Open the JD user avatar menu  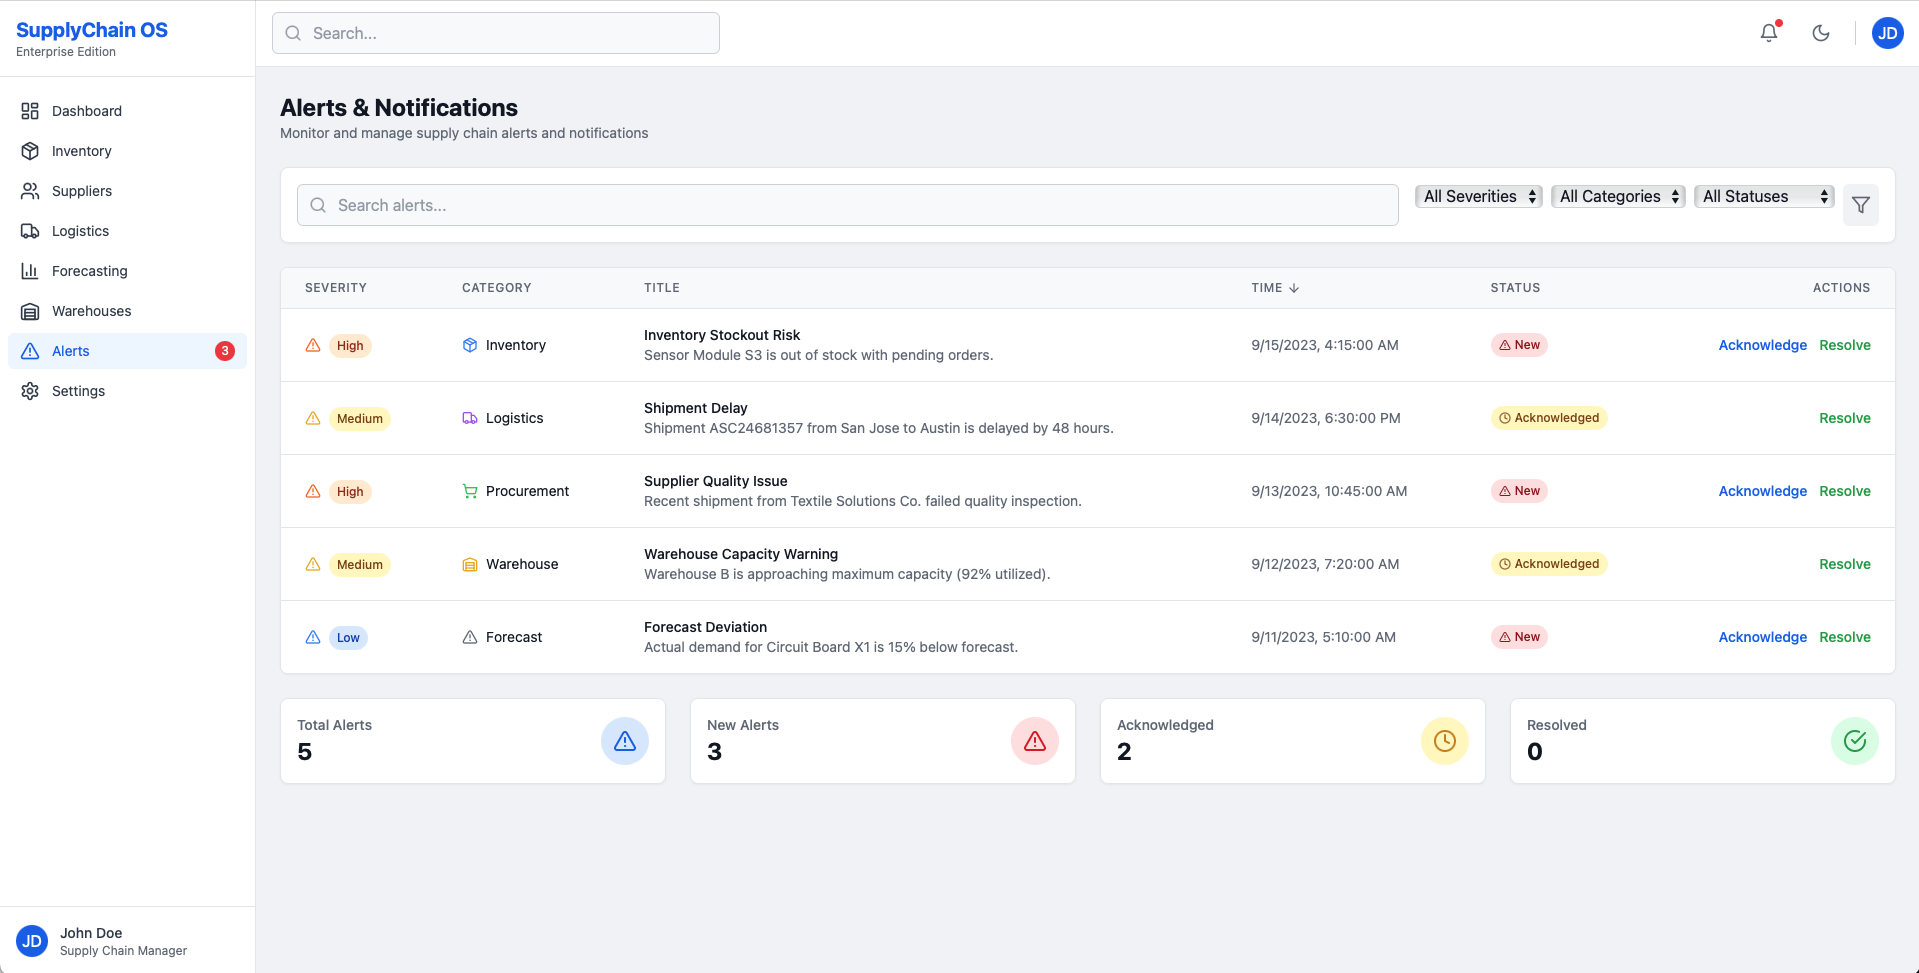(1887, 33)
